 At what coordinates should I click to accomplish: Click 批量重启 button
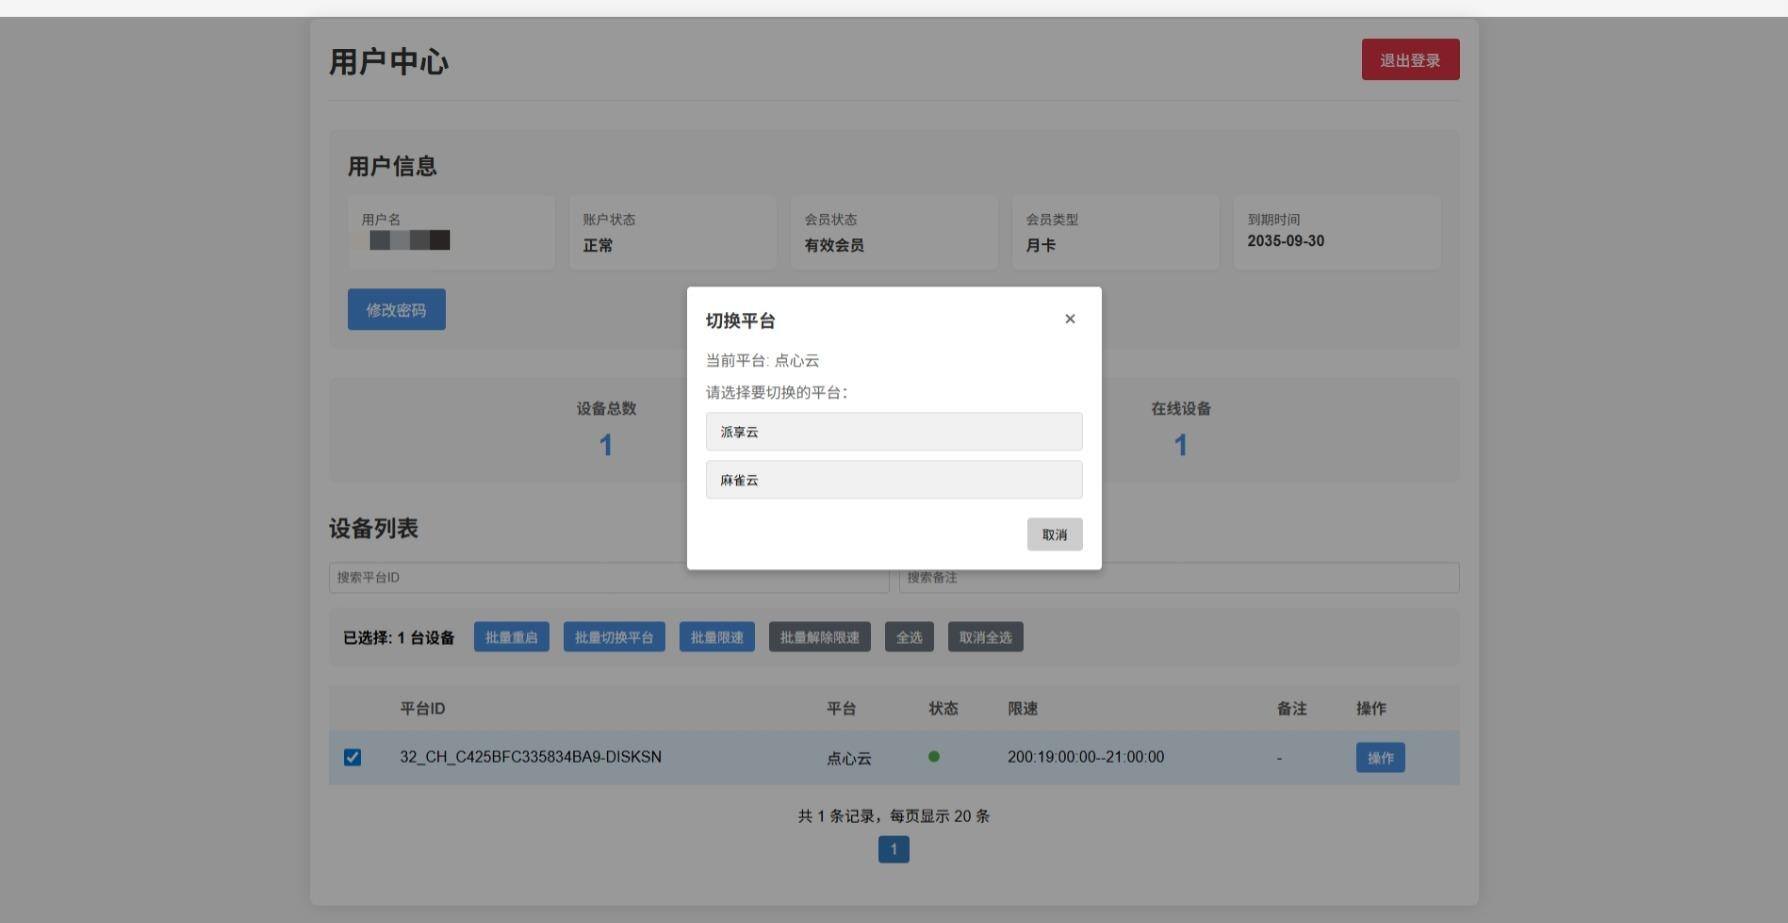(x=511, y=638)
